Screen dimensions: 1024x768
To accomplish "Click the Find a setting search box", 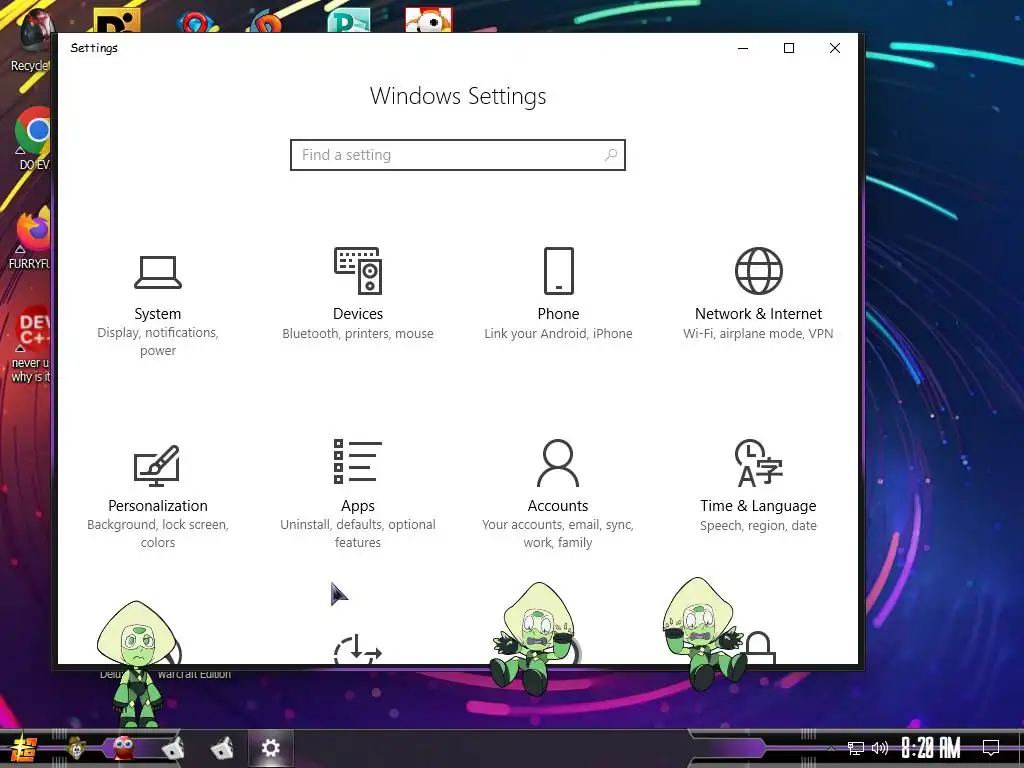I will (x=458, y=155).
